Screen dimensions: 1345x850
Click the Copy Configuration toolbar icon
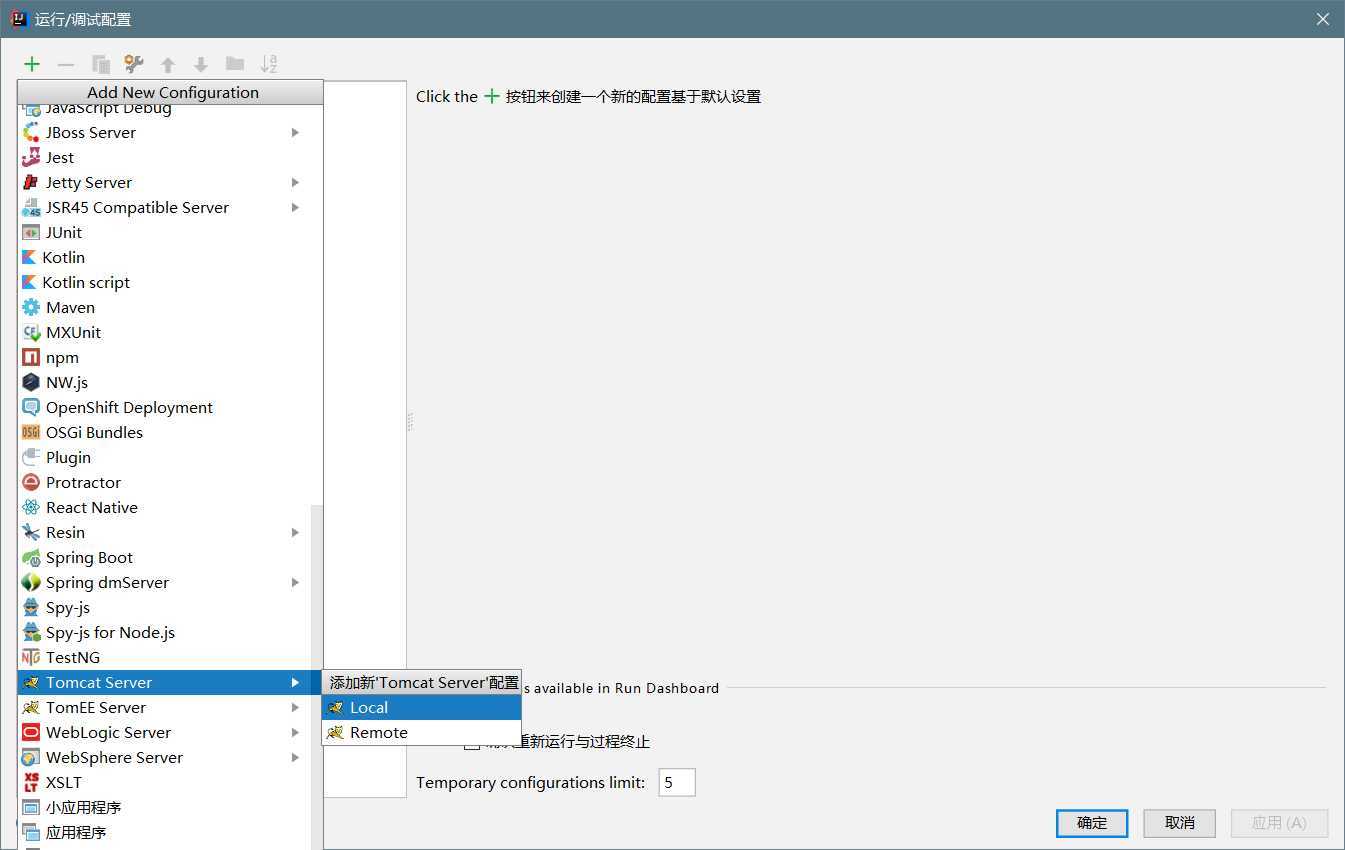tap(101, 64)
